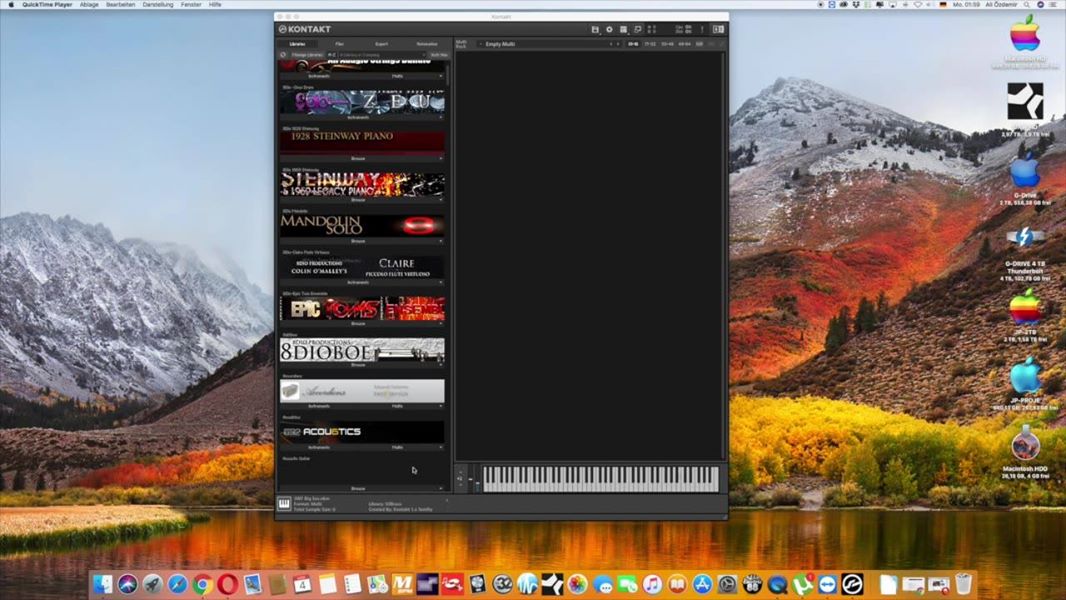Open the Ablage menu in menu bar
This screenshot has width=1066, height=600.
(x=89, y=5)
